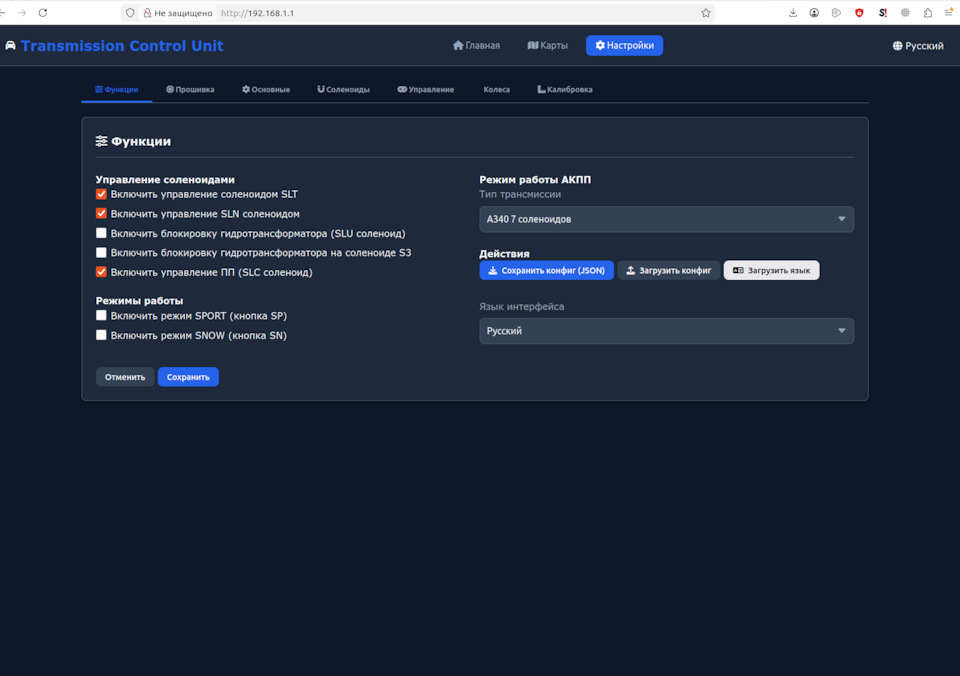Image resolution: width=960 pixels, height=676 pixels.
Task: Click the browser star bookmark control
Action: tap(705, 12)
